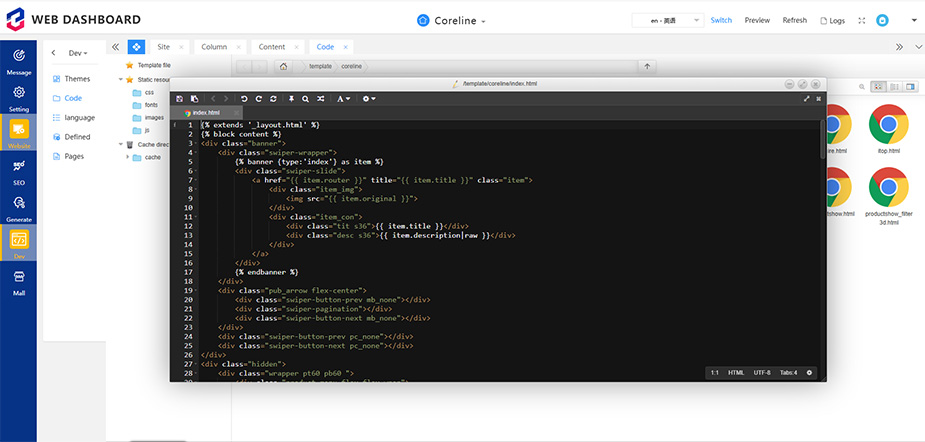This screenshot has width=925, height=442.
Task: Open the Mall section in sidebar
Action: [19, 282]
